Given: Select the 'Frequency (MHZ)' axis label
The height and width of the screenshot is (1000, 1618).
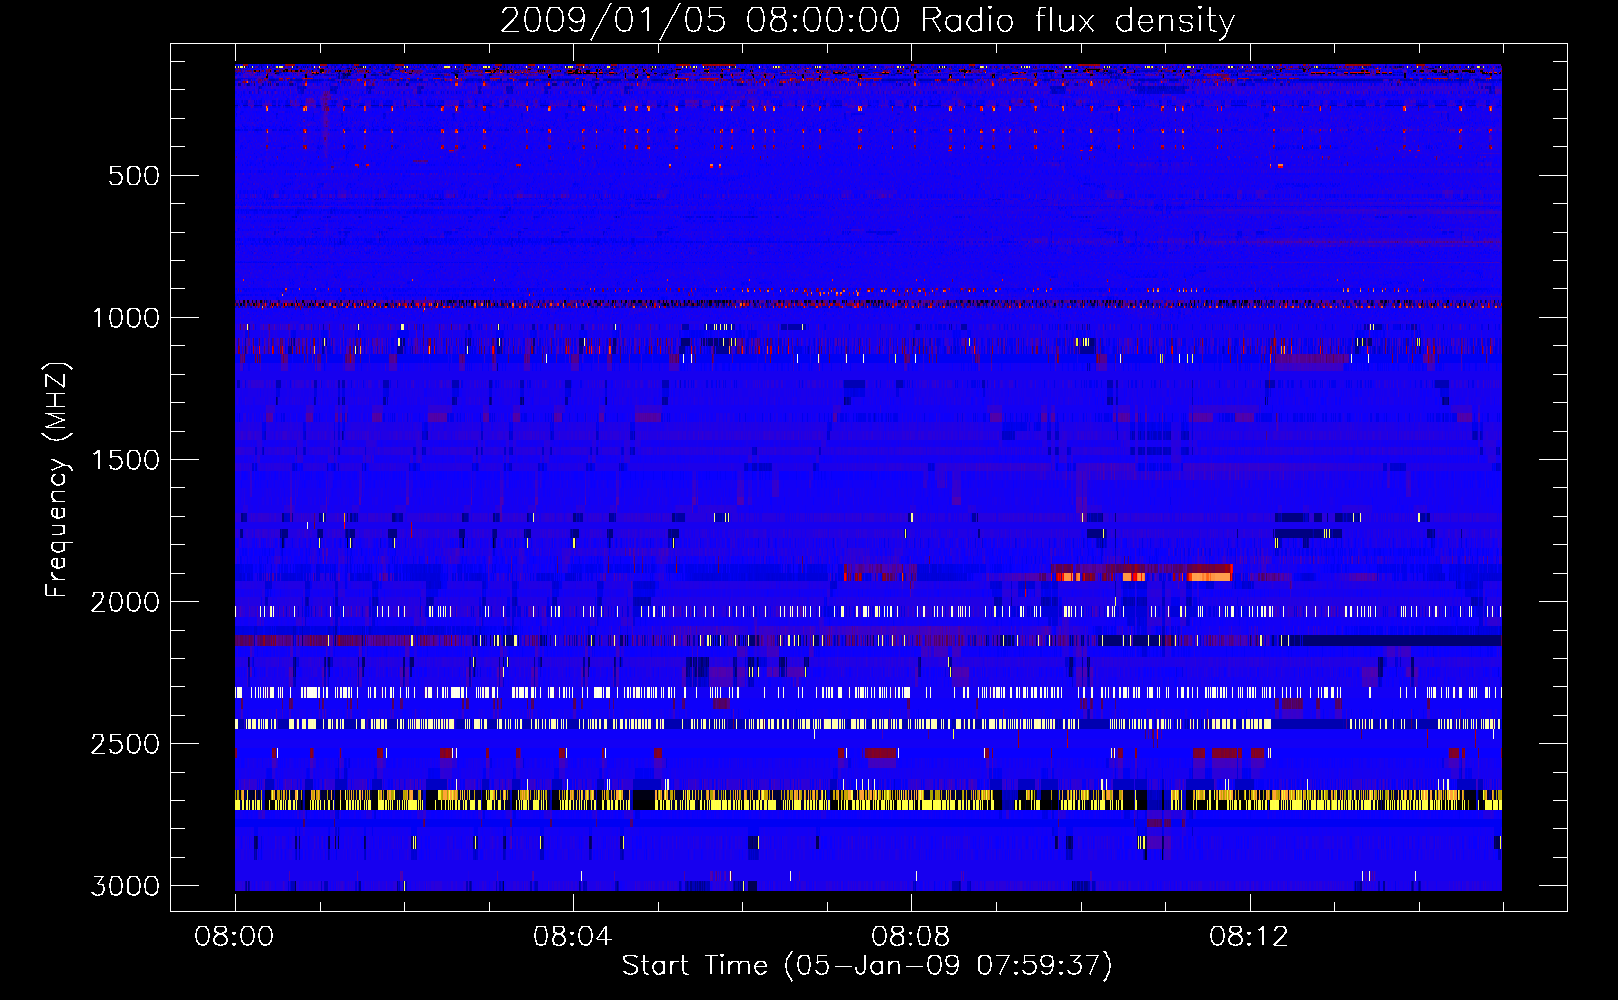Looking at the screenshot, I should pyautogui.click(x=58, y=480).
